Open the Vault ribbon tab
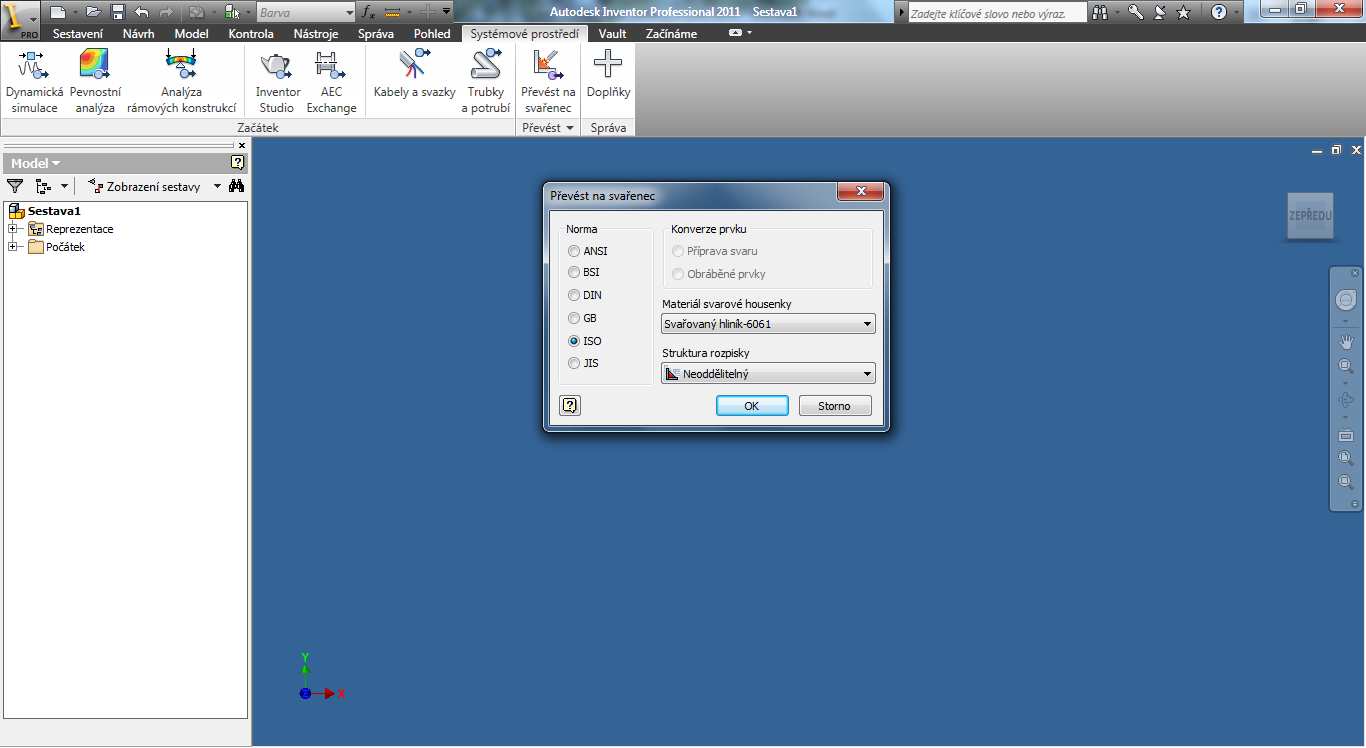The image size is (1366, 748). tap(613, 33)
